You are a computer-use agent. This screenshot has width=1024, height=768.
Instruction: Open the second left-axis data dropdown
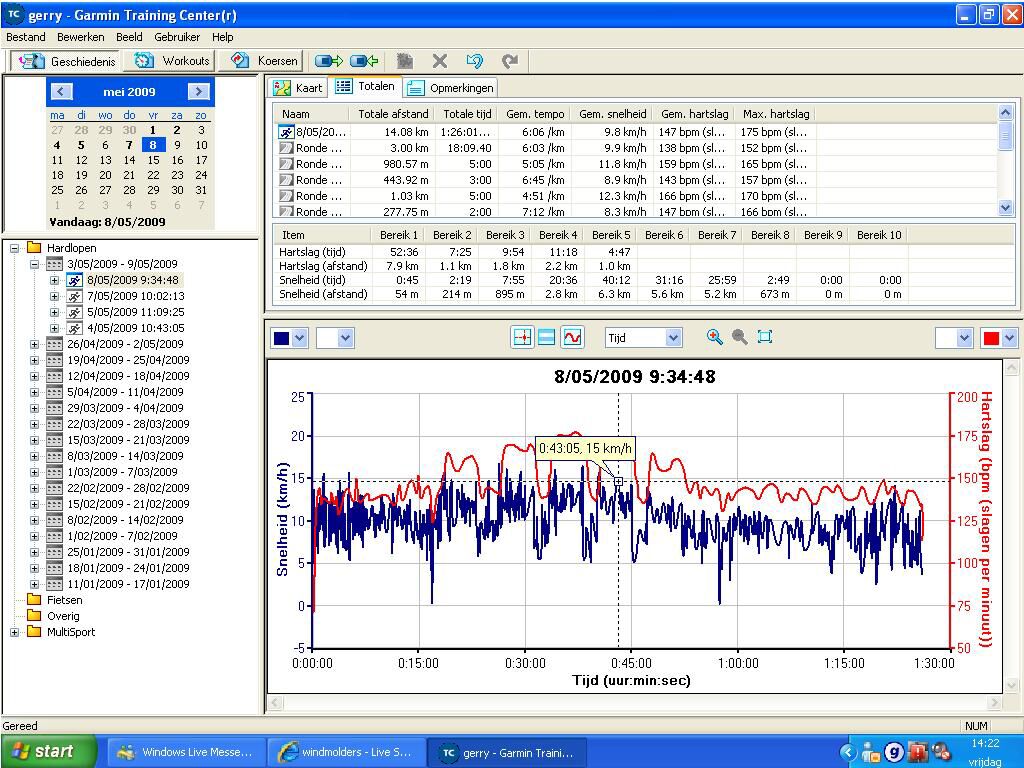345,338
